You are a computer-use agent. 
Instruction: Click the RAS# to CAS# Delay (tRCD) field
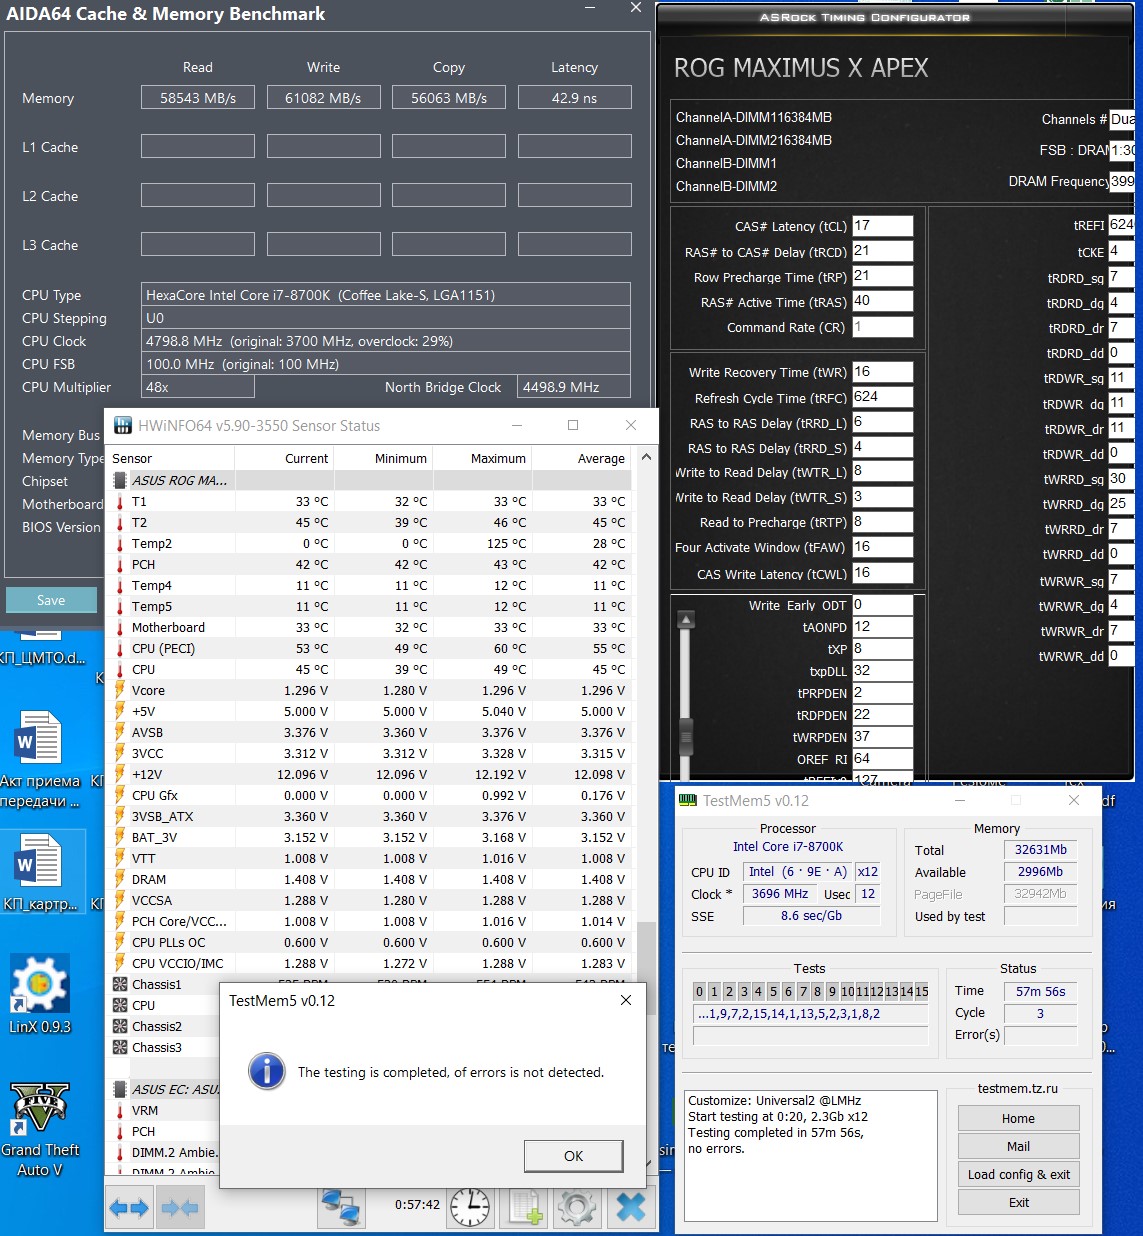tap(882, 251)
